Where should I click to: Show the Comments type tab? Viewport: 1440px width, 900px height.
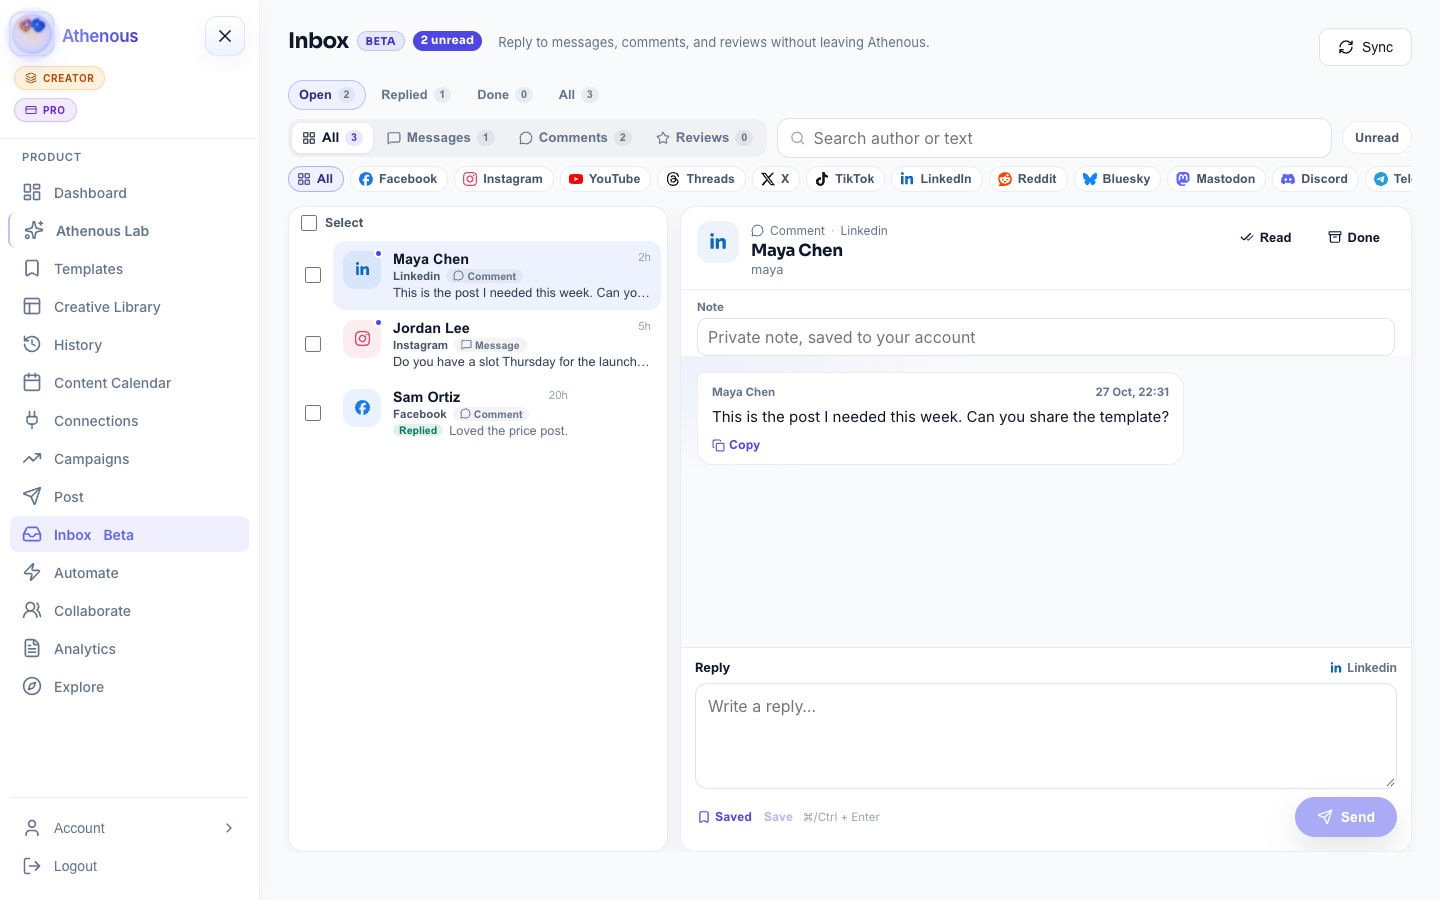point(574,138)
